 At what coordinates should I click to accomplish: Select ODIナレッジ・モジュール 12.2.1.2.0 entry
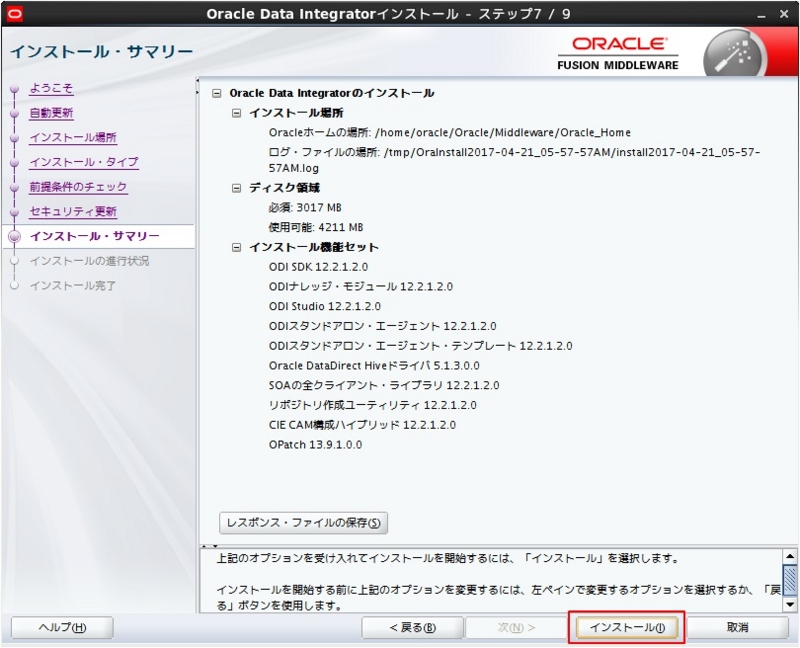tap(361, 287)
